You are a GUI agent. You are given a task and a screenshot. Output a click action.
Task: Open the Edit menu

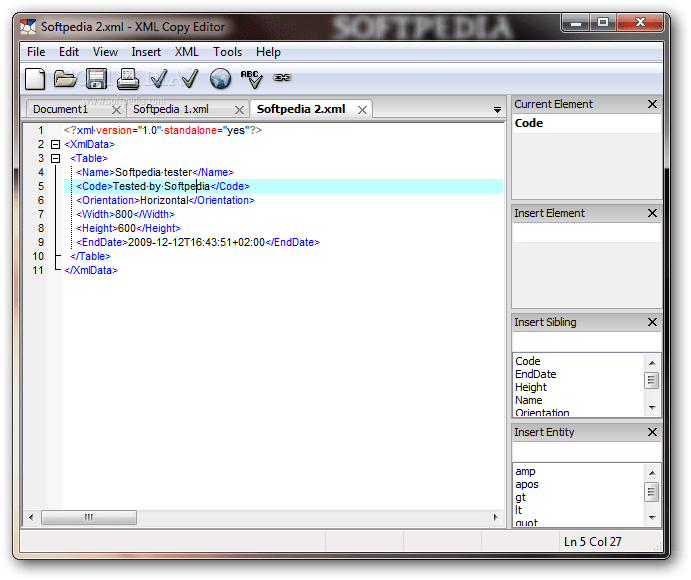69,52
